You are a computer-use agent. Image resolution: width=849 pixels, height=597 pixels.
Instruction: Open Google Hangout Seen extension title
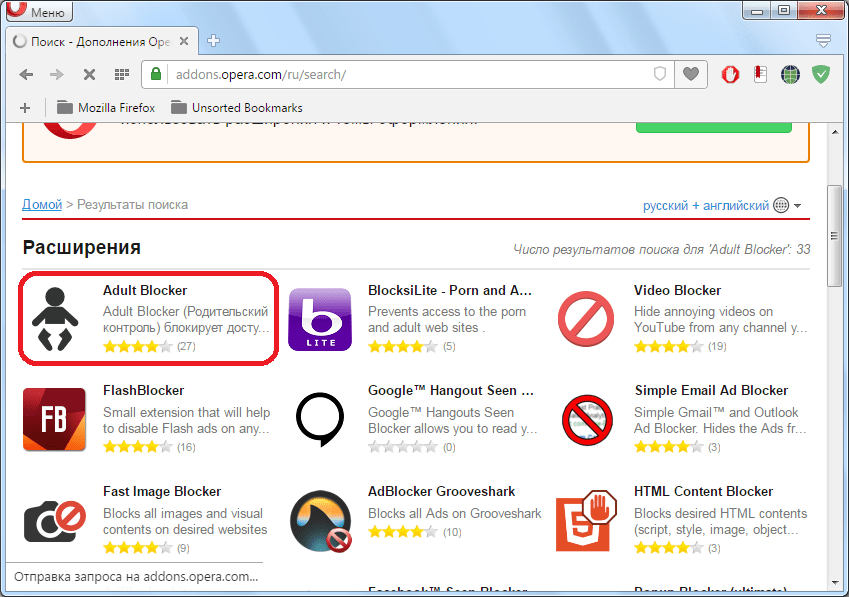pyautogui.click(x=450, y=390)
